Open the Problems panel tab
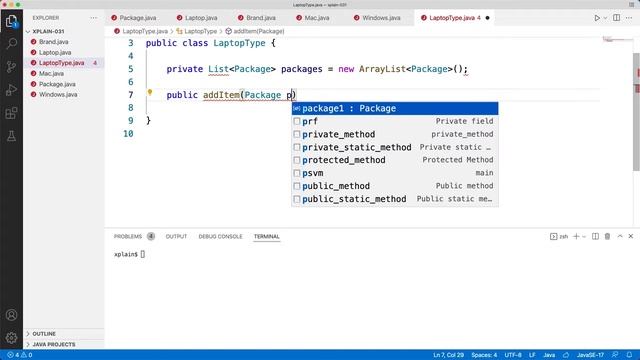The image size is (640, 360). click(133, 236)
